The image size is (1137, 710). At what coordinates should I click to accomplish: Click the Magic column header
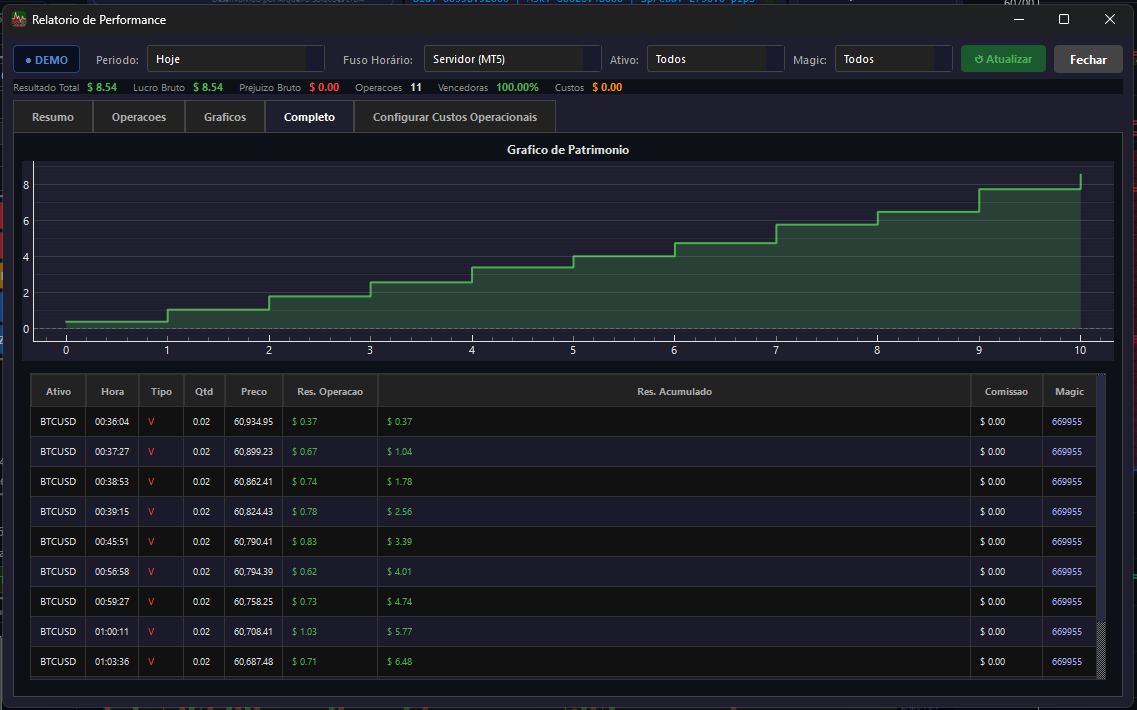[x=1069, y=391]
